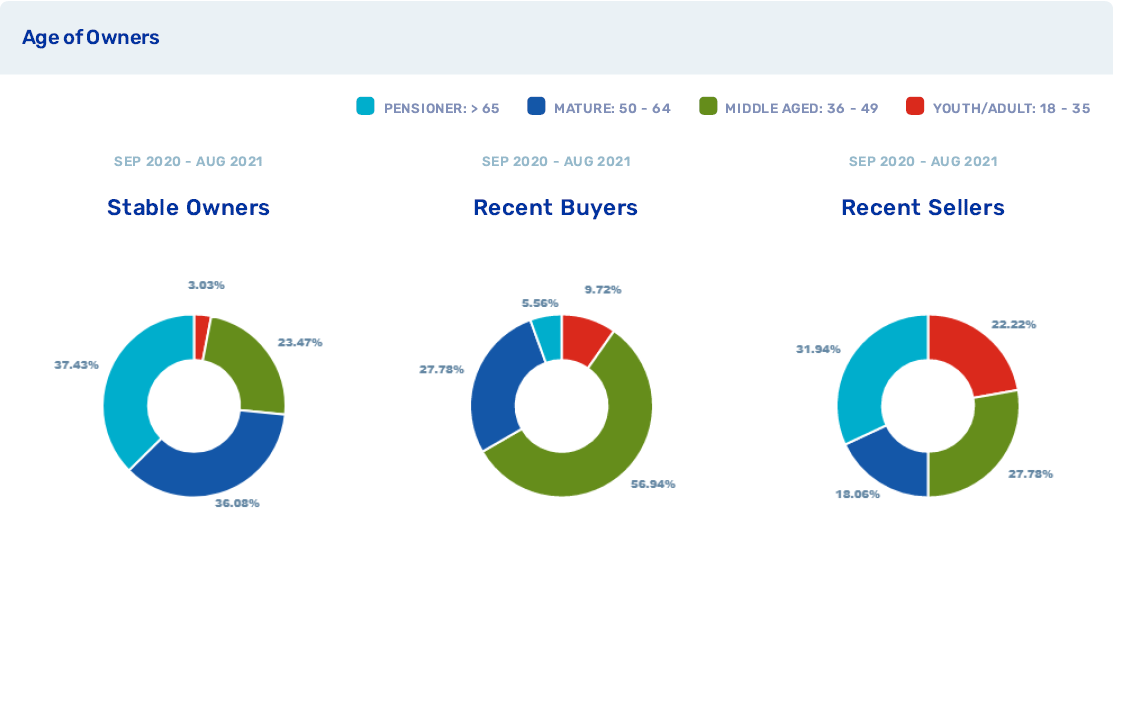Toggle the MIDDLE AGED: 36 - 49 legend label
Screen dimensions: 1130x717
click(801, 108)
